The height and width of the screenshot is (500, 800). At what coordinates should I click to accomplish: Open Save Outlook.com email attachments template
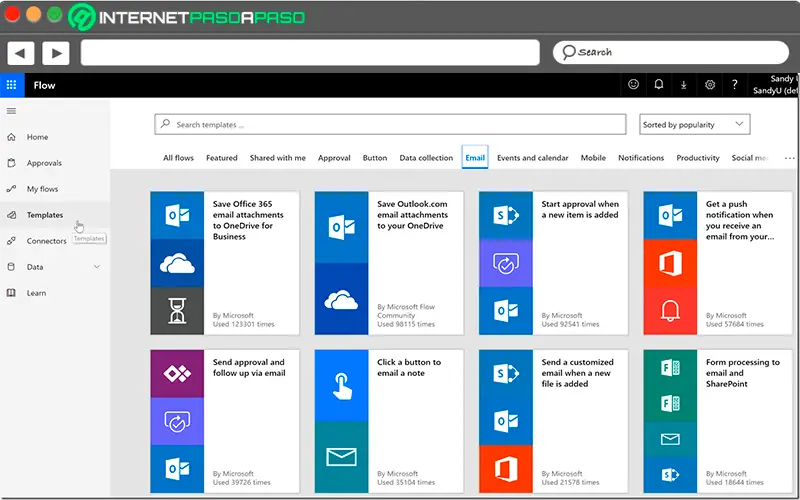(389, 263)
